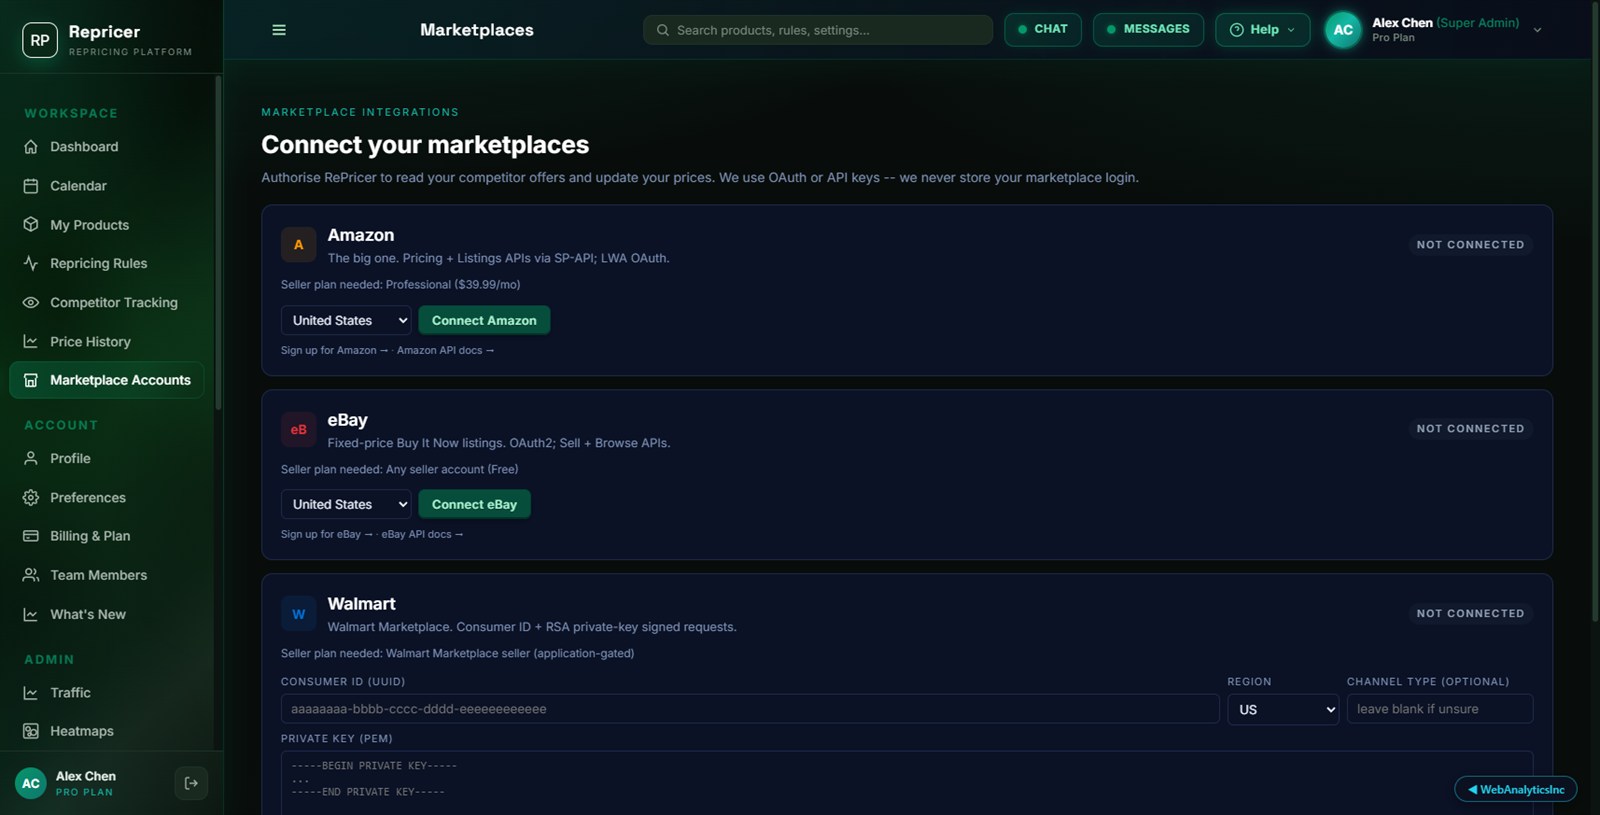Click the Billing & Plan card icon
Image resolution: width=1600 pixels, height=815 pixels.
[x=31, y=536]
